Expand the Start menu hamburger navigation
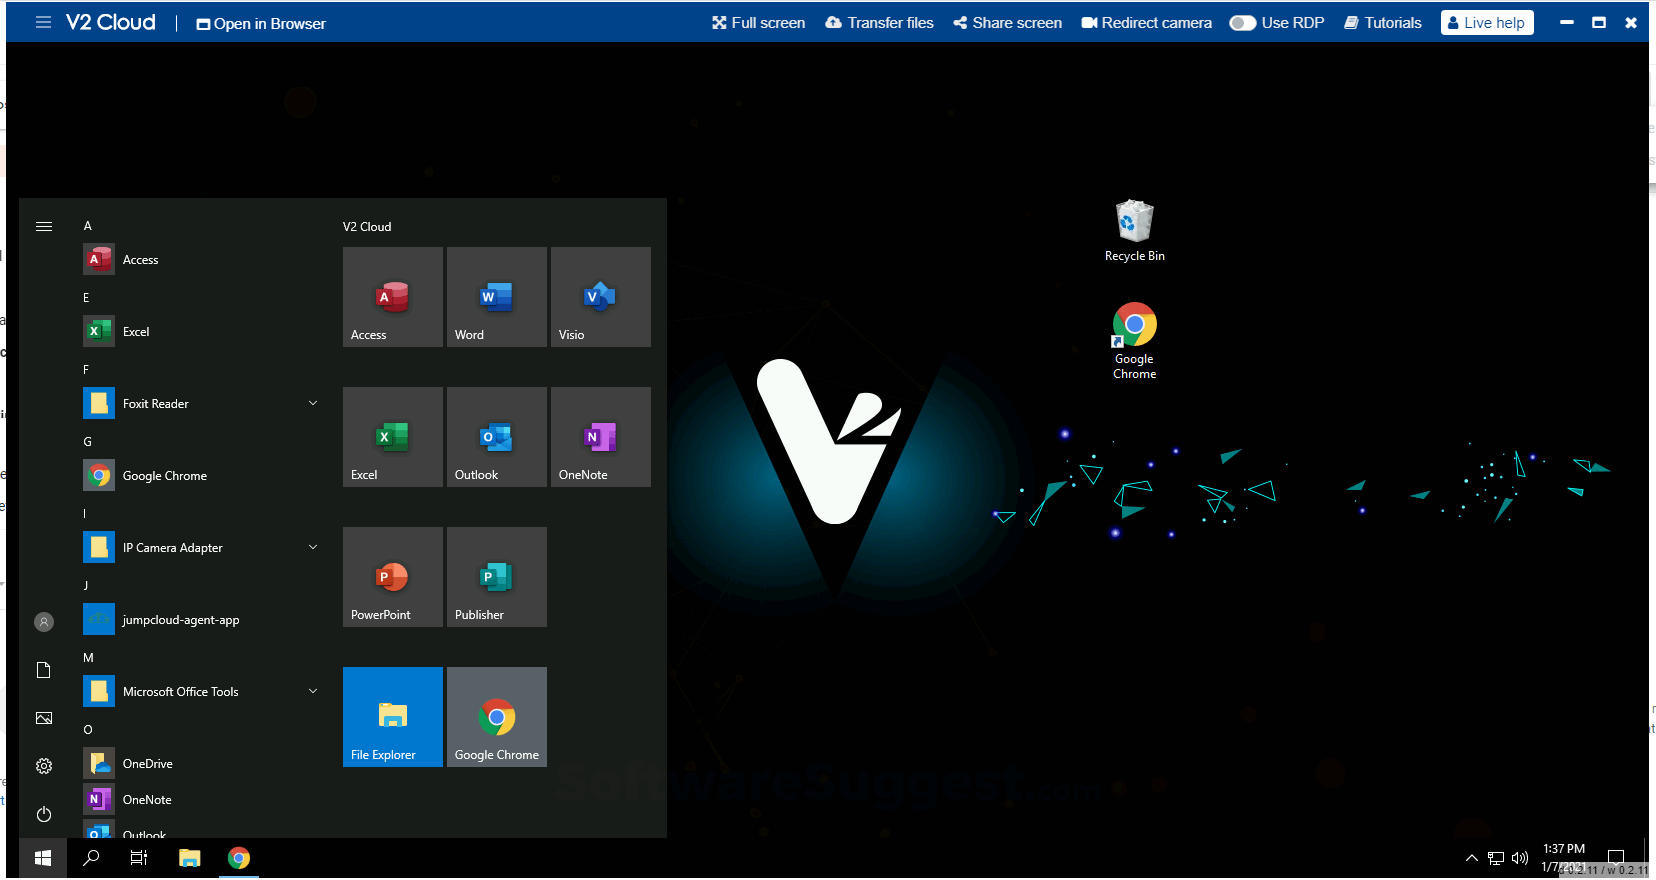 (x=44, y=226)
